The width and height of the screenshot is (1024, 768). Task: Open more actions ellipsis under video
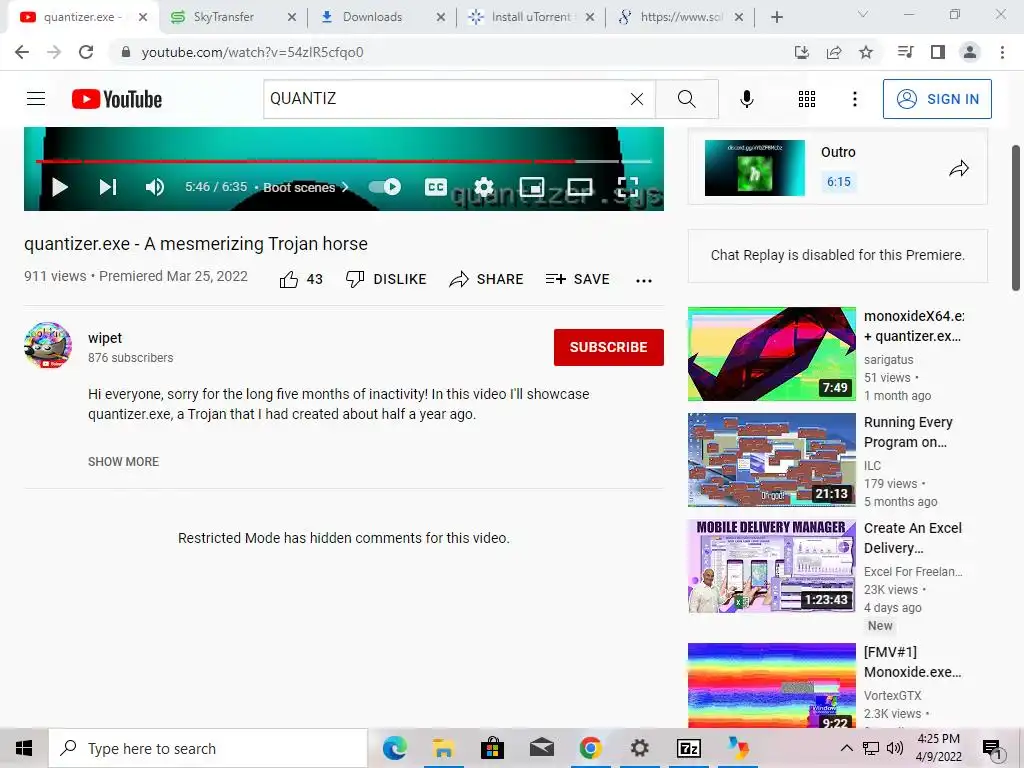(644, 281)
